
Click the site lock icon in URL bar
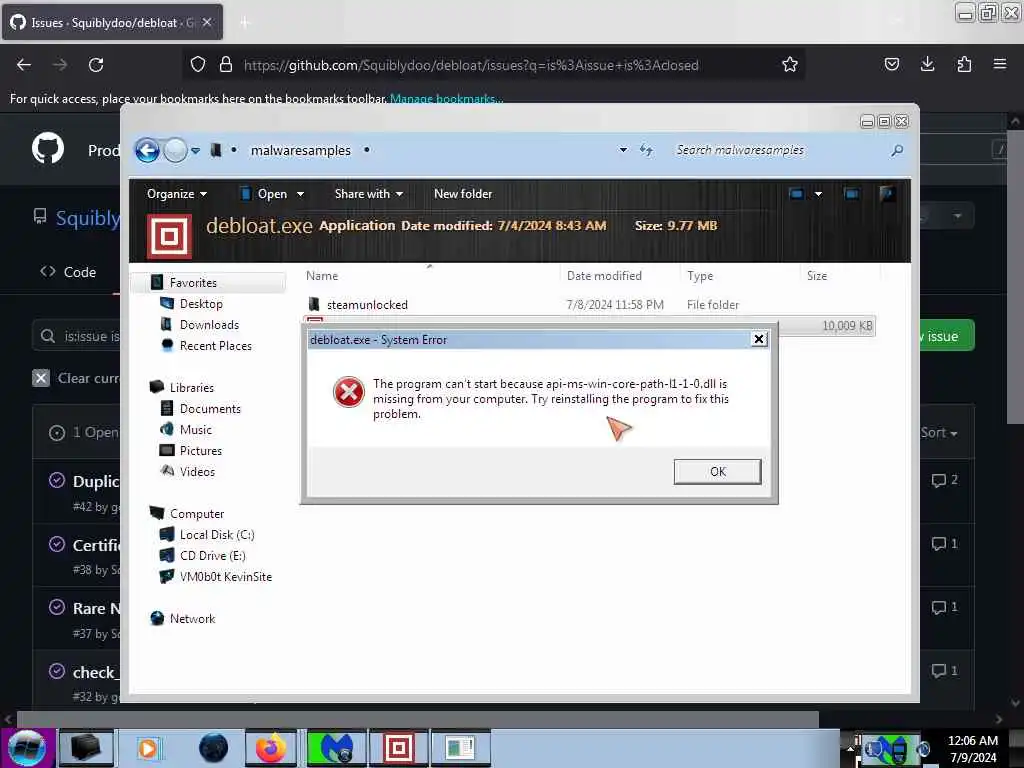coord(226,65)
